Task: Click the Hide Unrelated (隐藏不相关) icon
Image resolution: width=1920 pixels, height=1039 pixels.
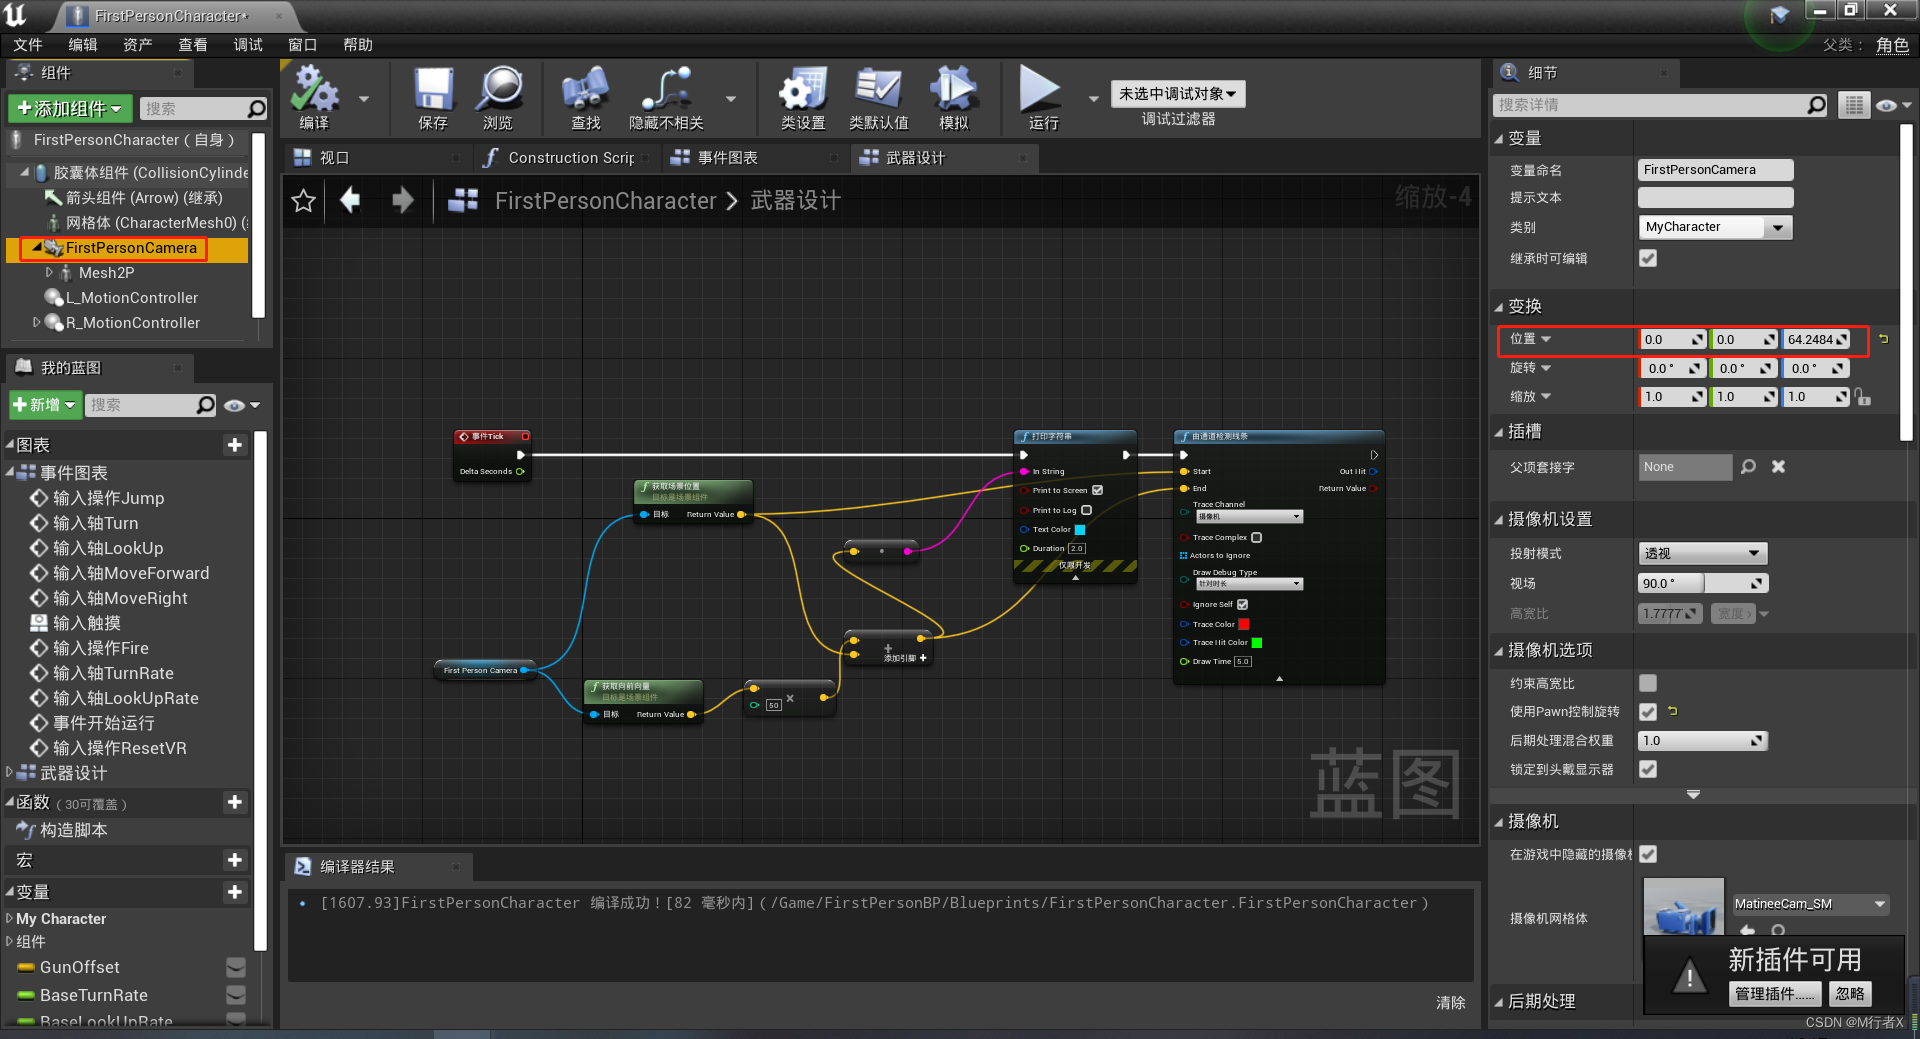Action: point(666,89)
